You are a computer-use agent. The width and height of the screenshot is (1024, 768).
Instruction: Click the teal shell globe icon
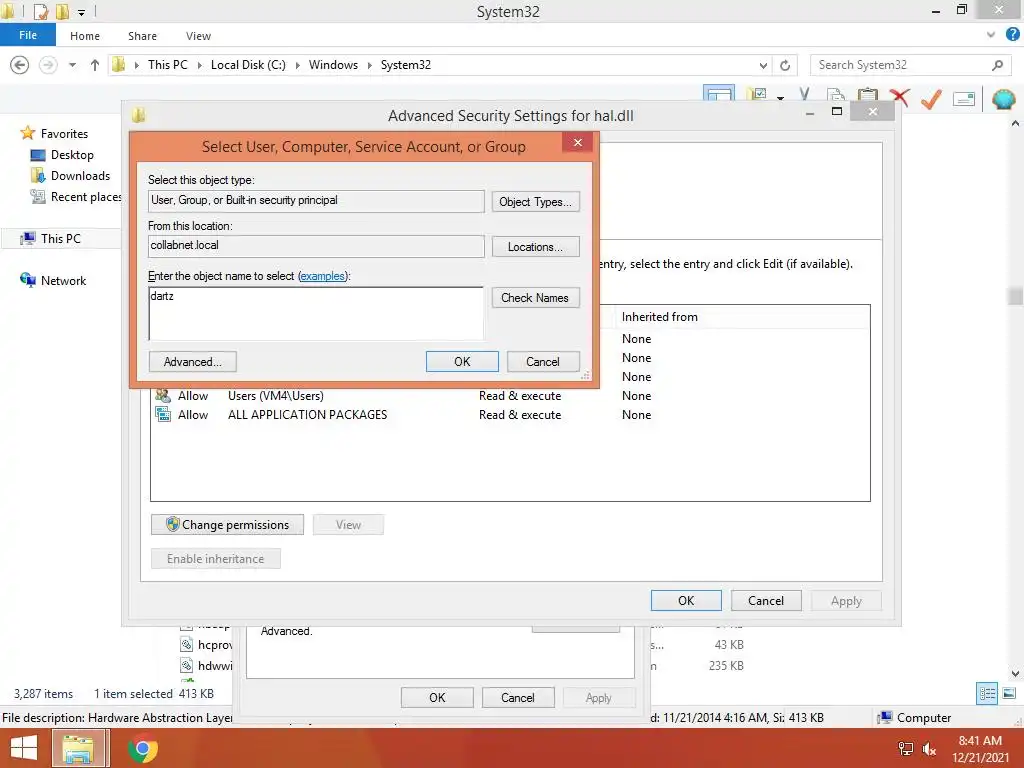(1004, 99)
